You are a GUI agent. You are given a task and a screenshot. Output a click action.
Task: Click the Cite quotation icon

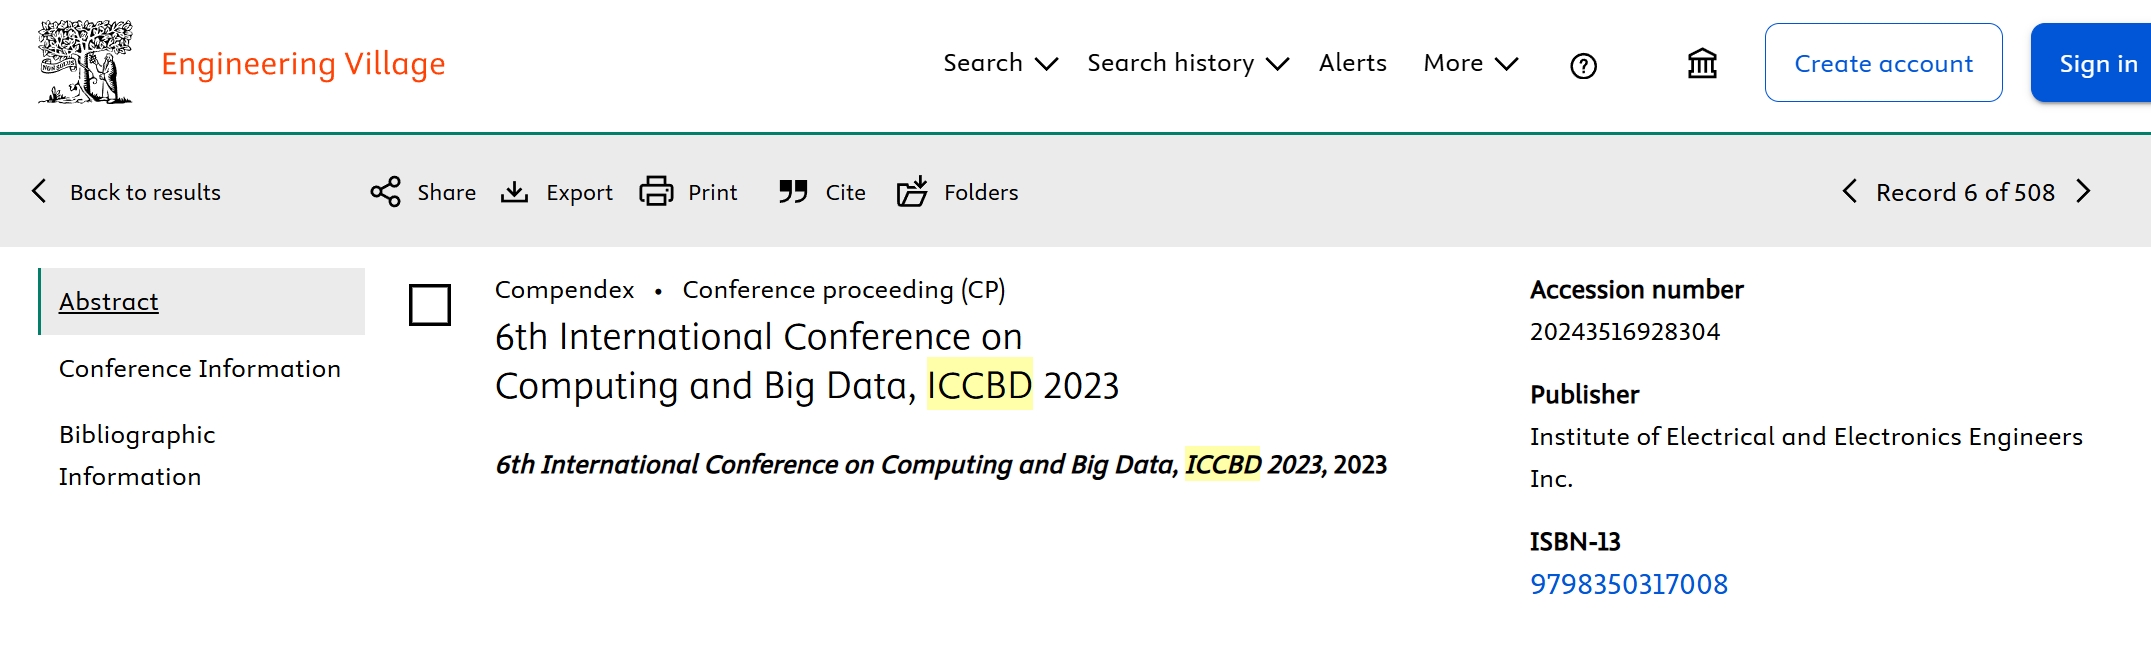(x=793, y=192)
